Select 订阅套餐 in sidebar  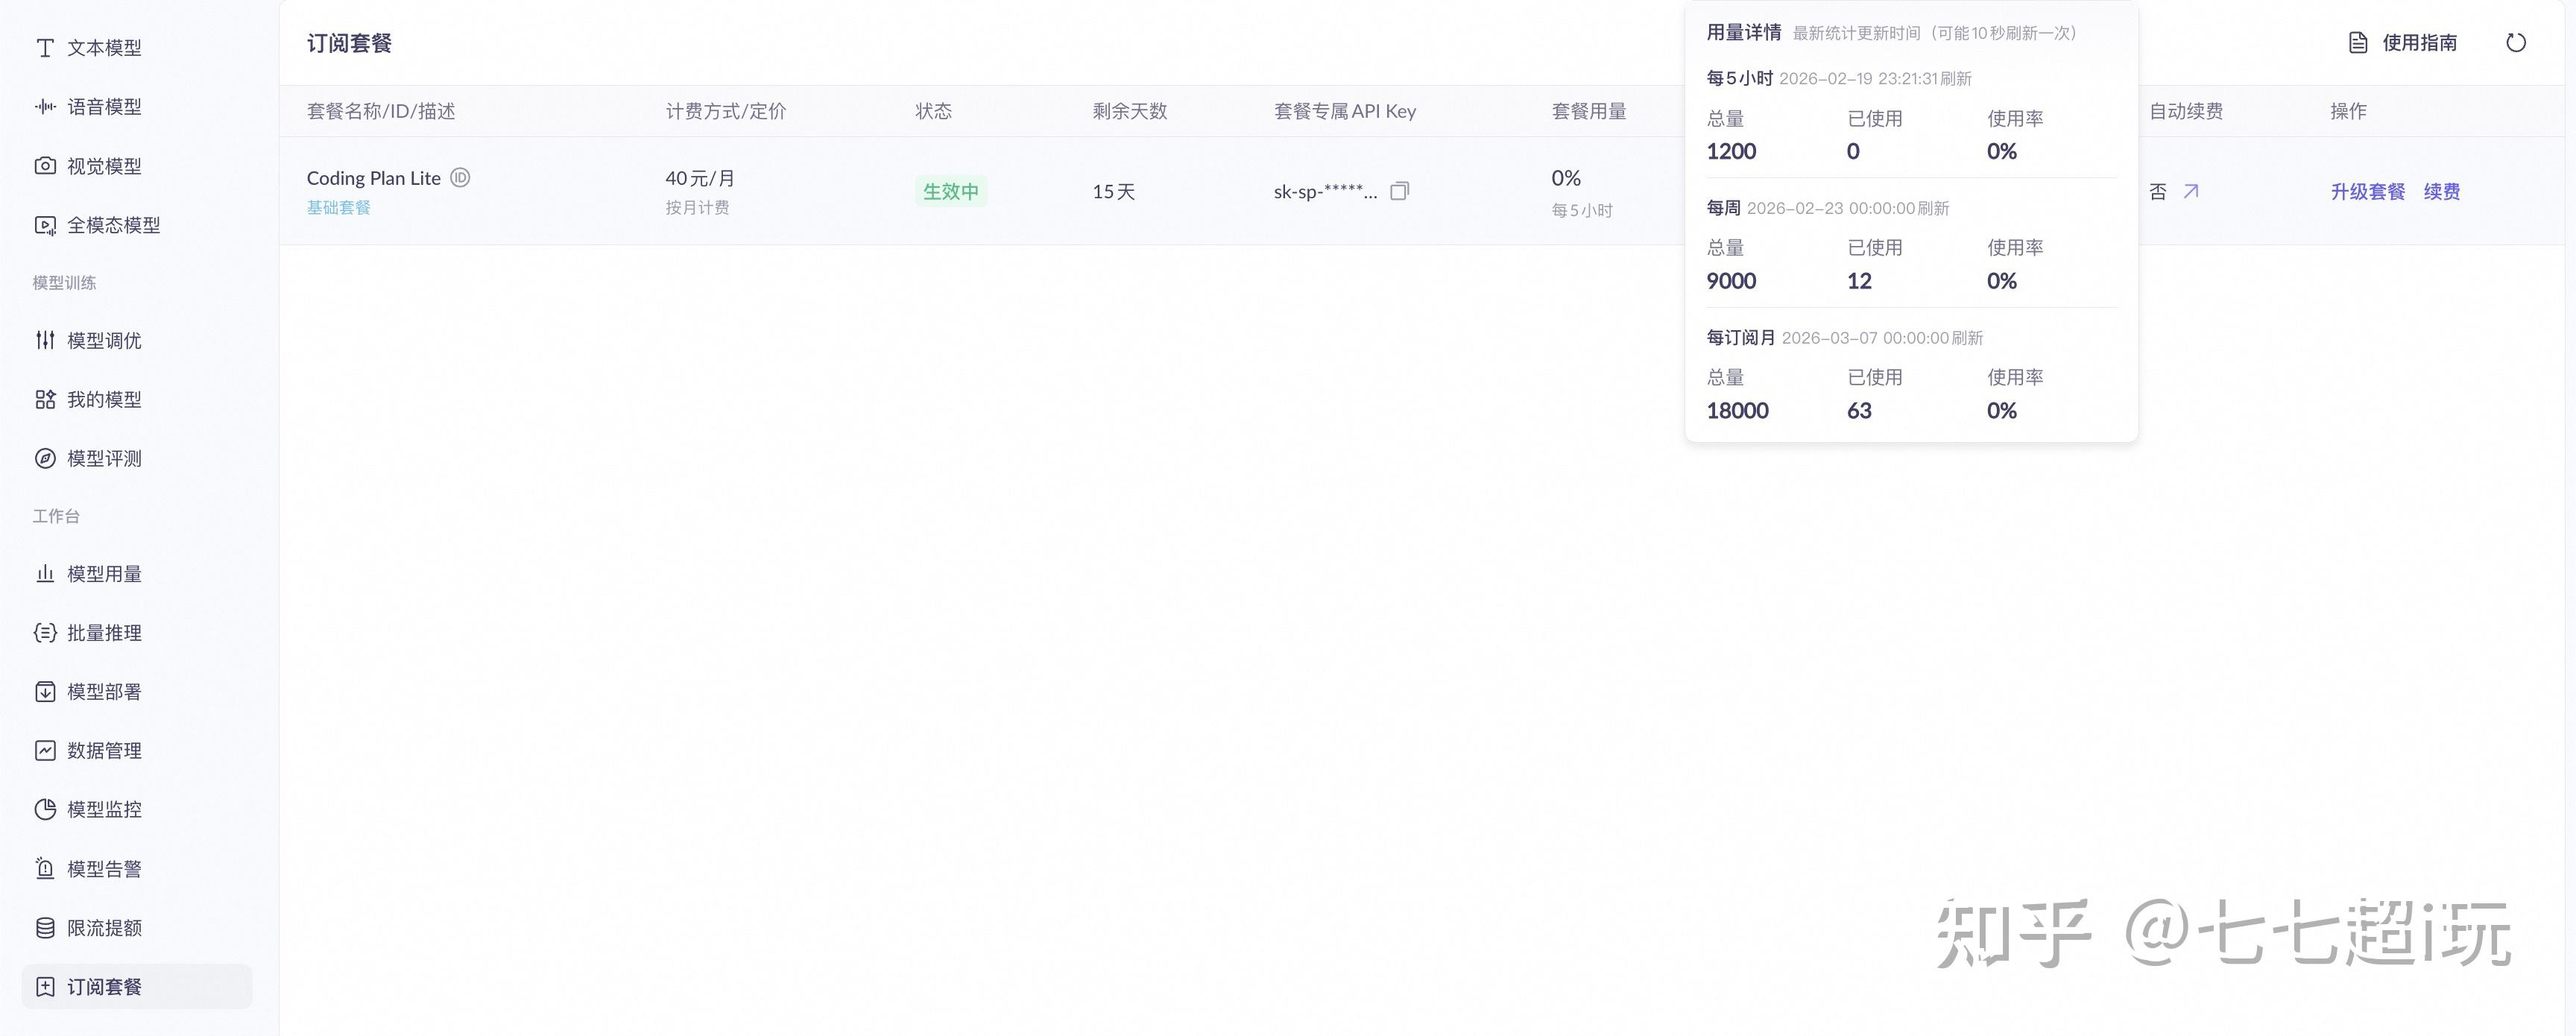136,987
